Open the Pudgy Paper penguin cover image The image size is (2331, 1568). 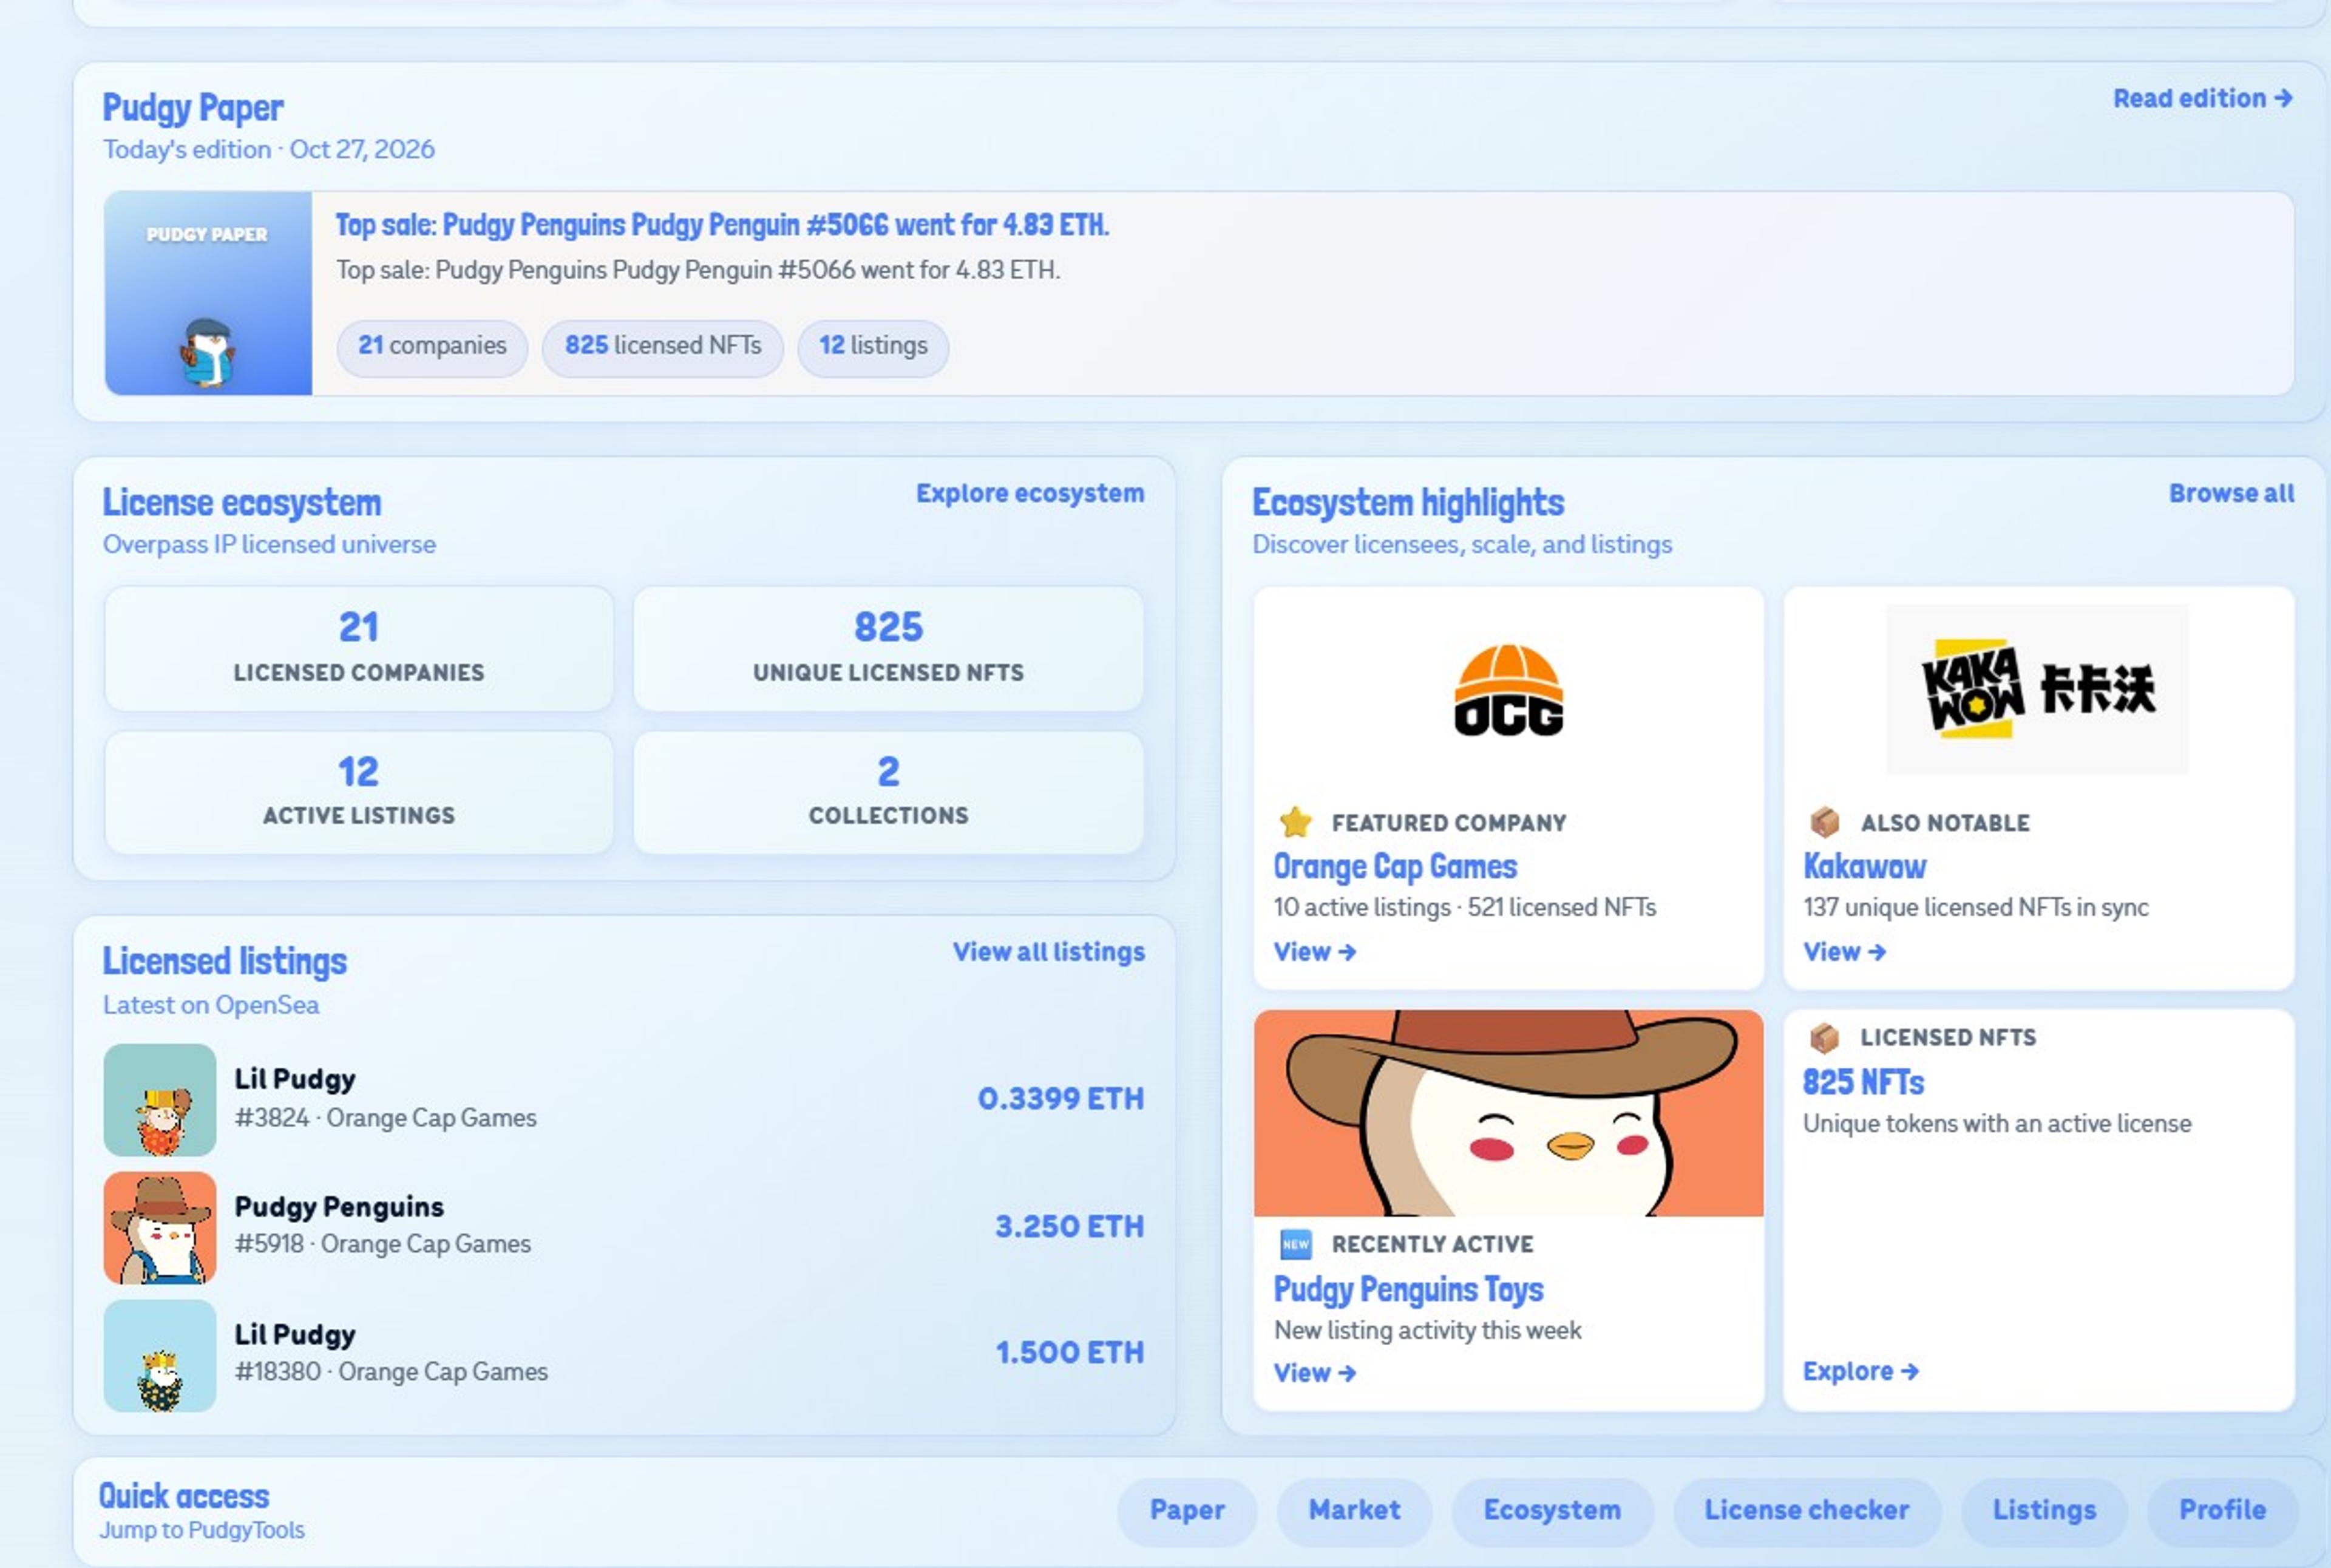pyautogui.click(x=208, y=293)
